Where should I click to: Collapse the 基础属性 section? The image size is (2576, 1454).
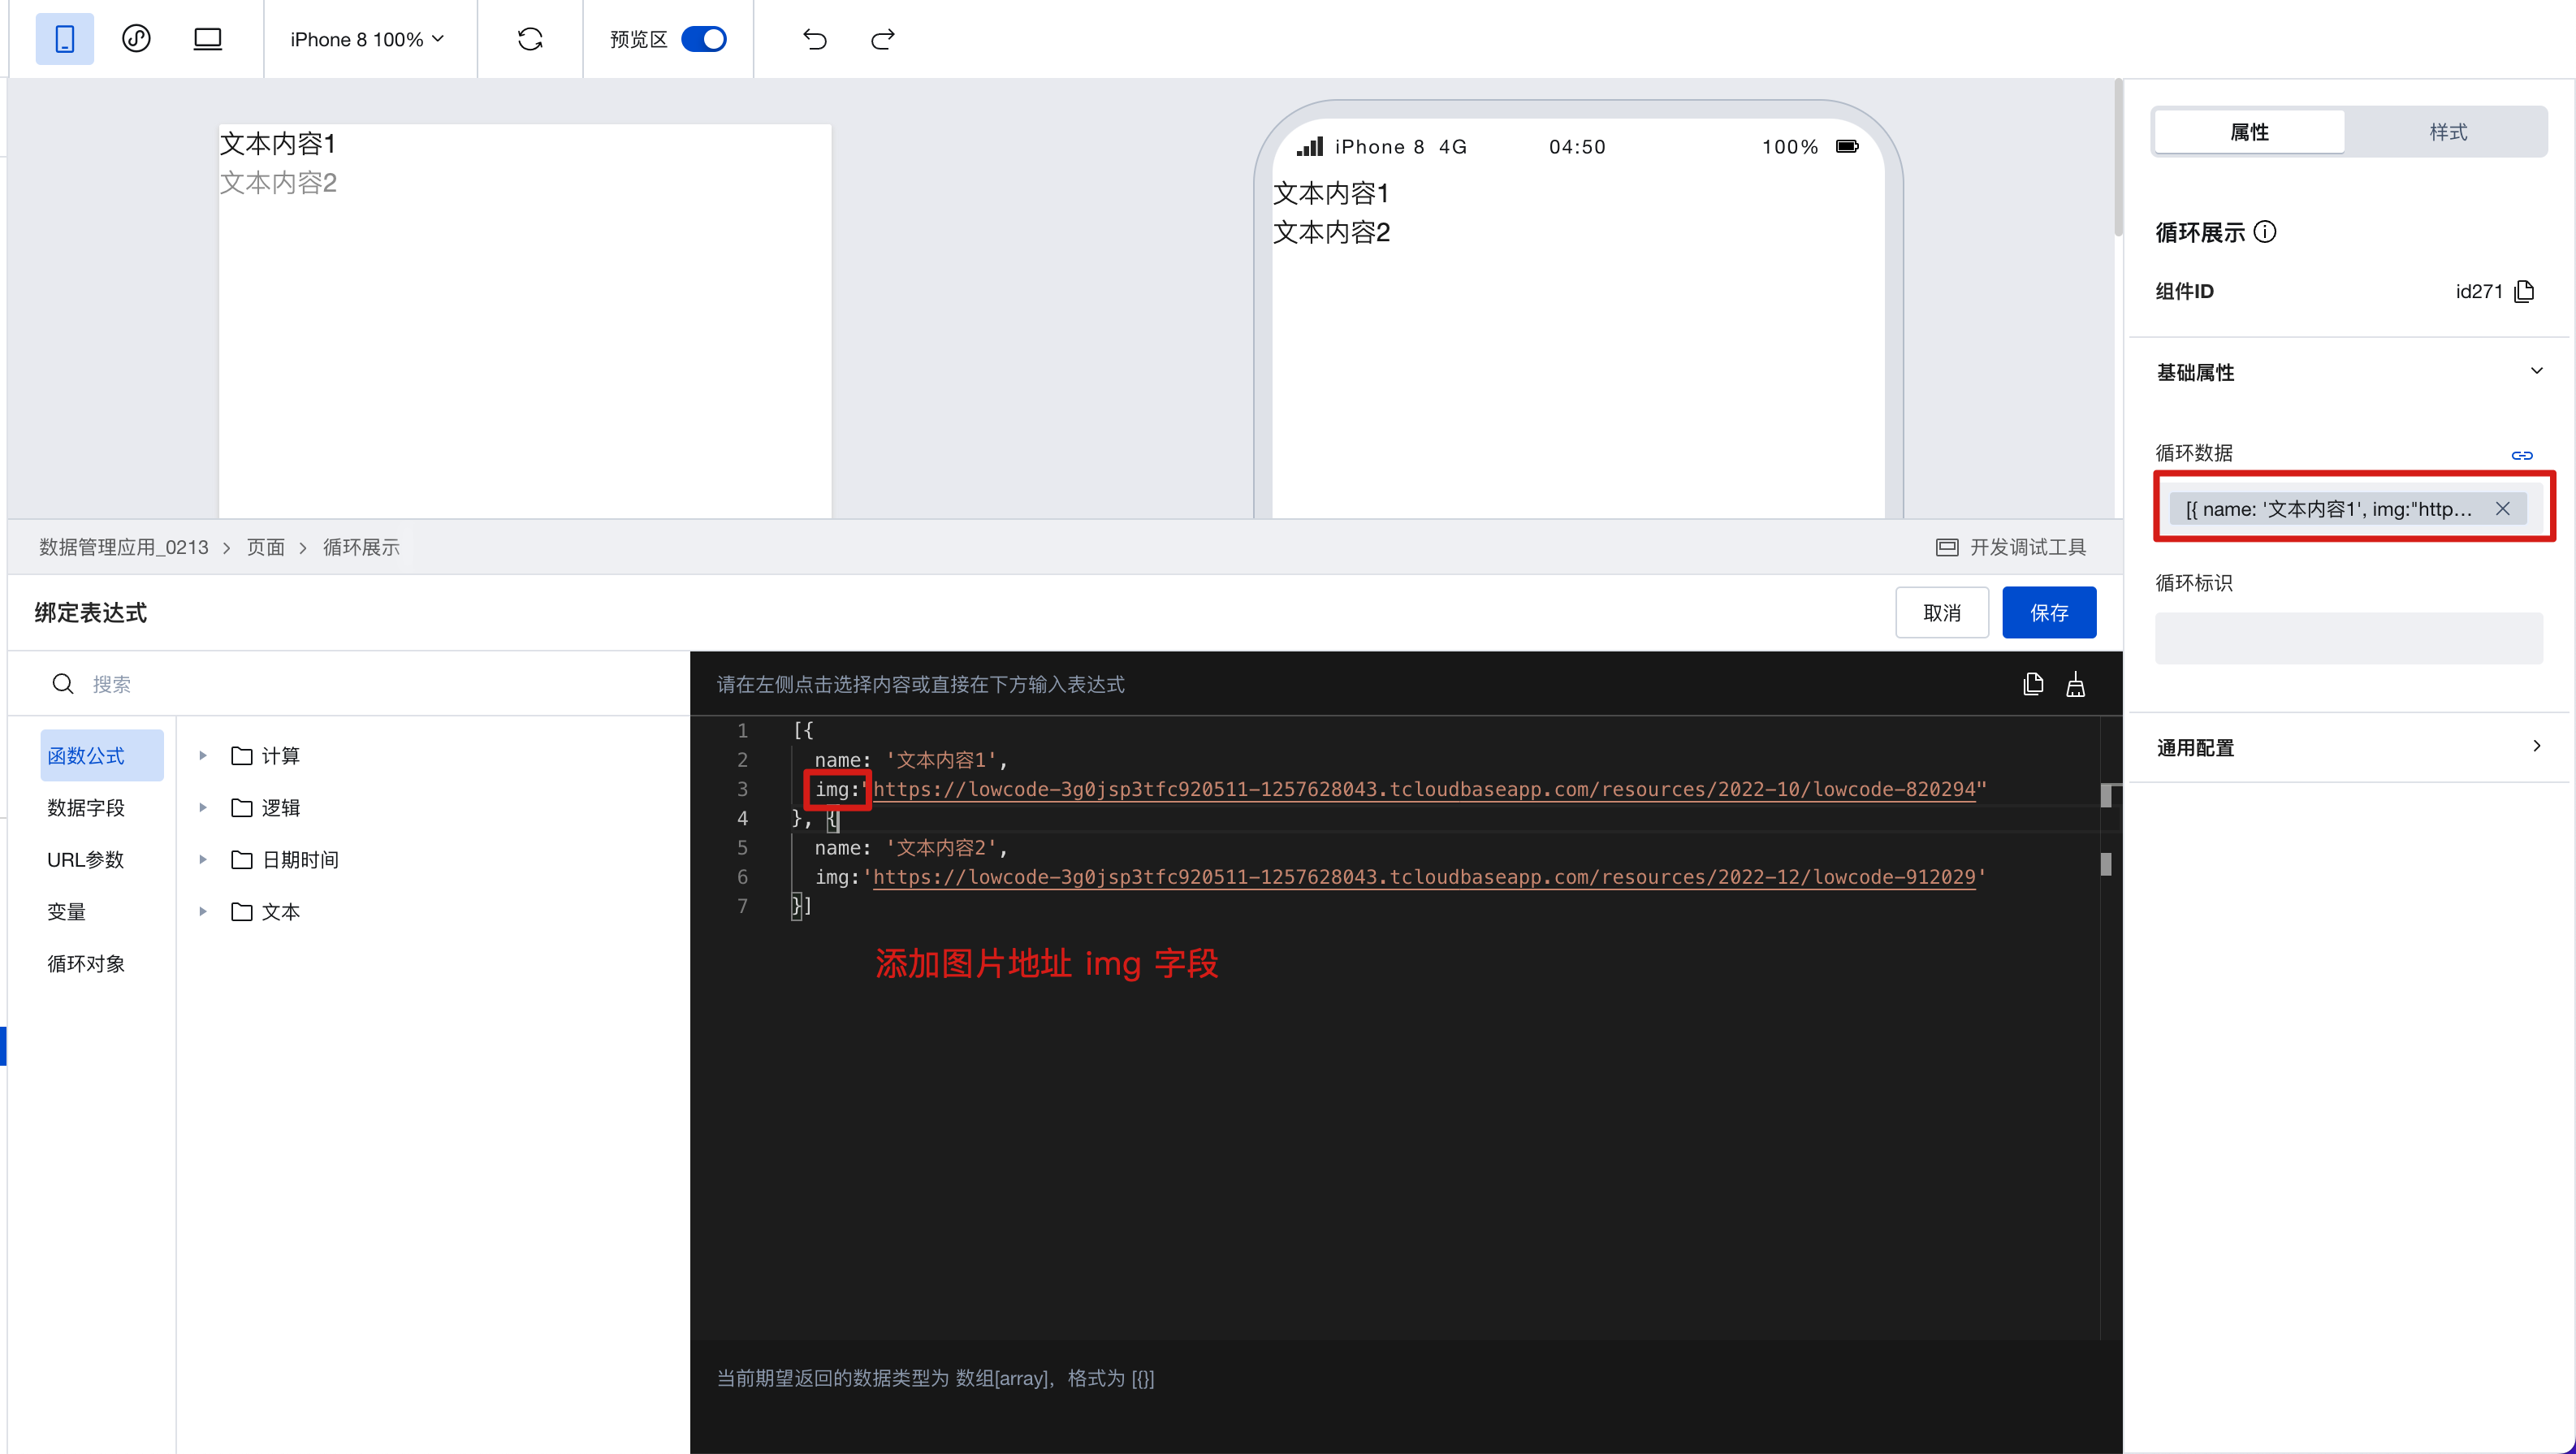2537,371
